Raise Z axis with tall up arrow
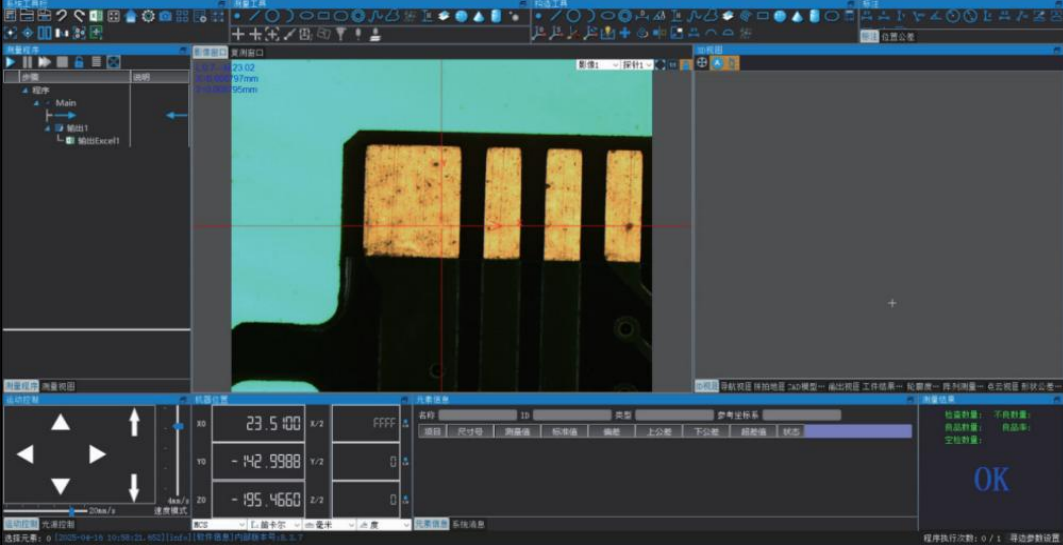The image size is (1063, 545). point(134,422)
